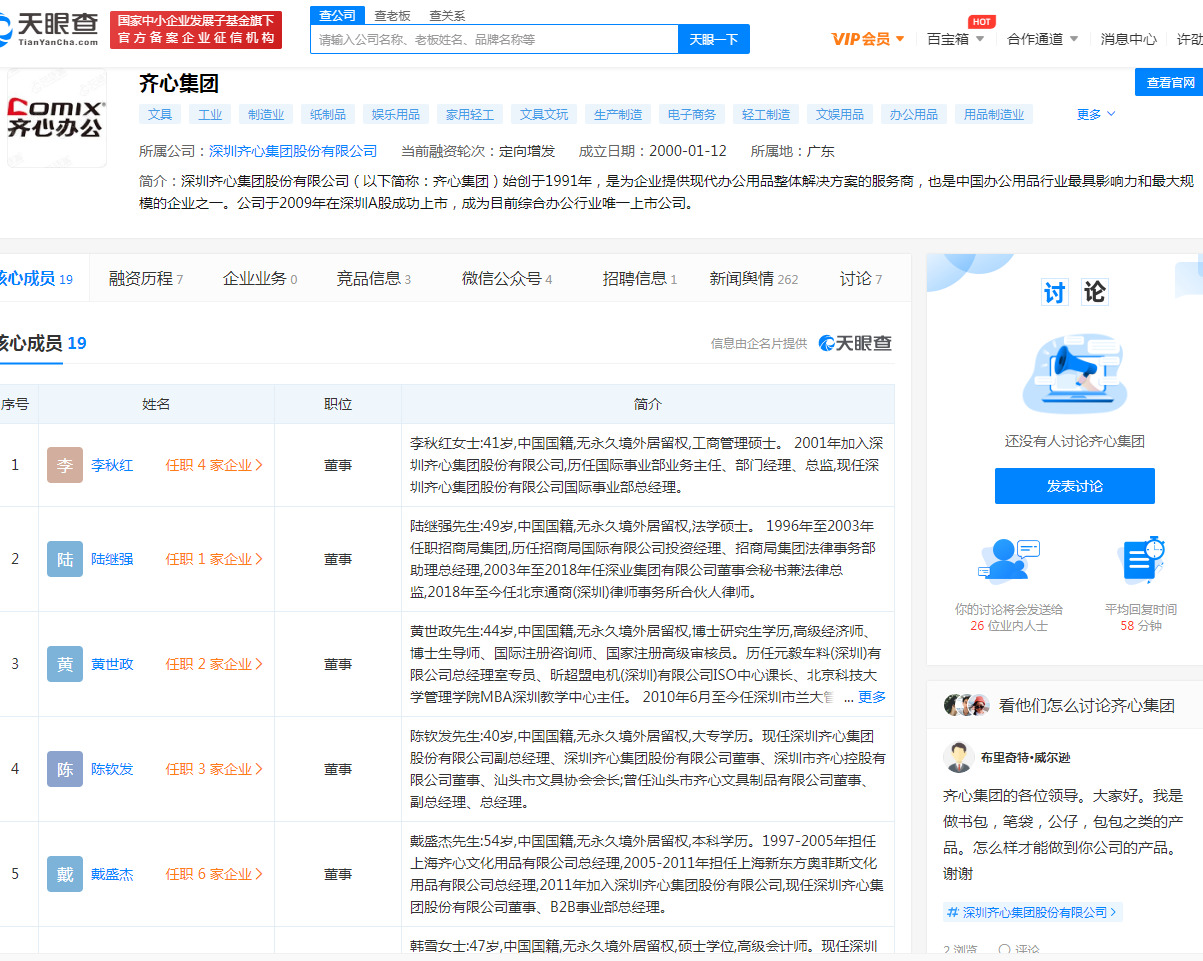Click the 纸制品 tag
The image size is (1203, 961).
point(328,114)
